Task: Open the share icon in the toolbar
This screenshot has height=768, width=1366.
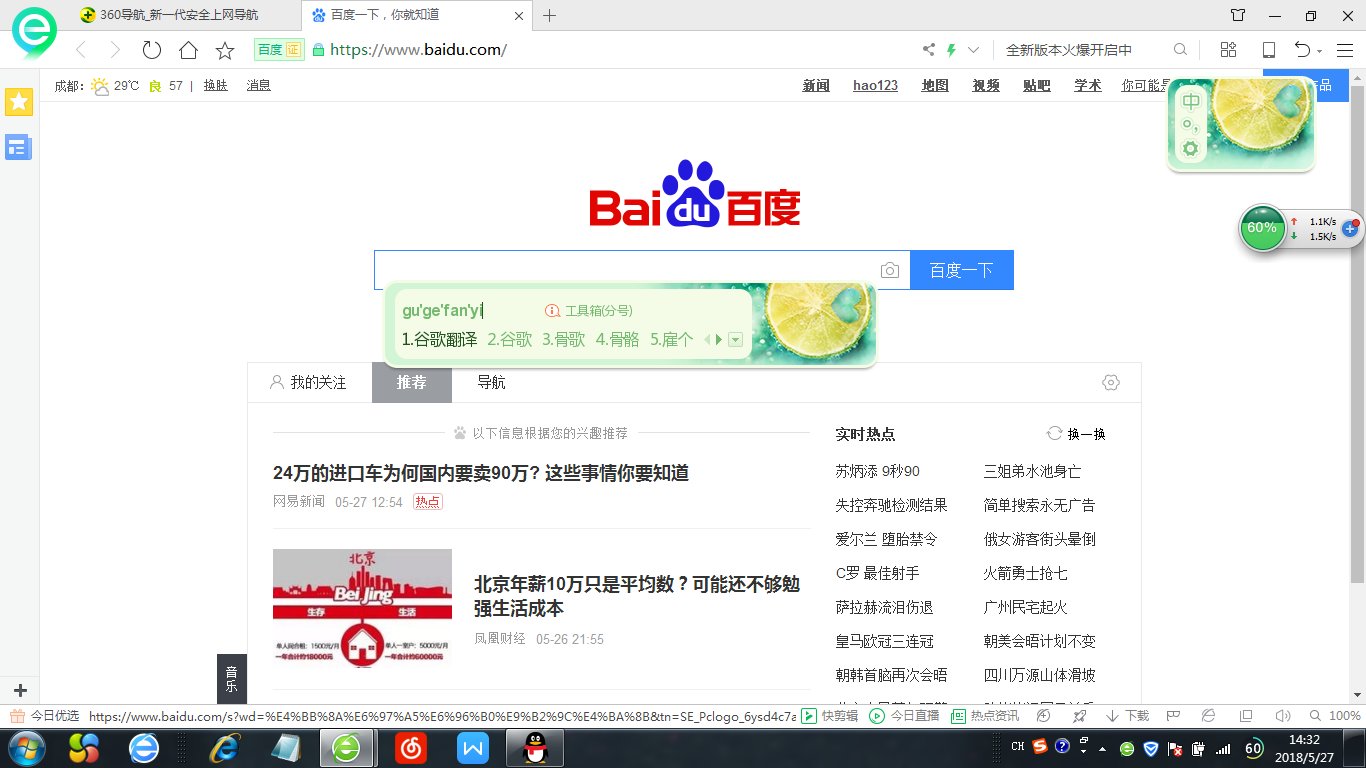Action: point(926,49)
